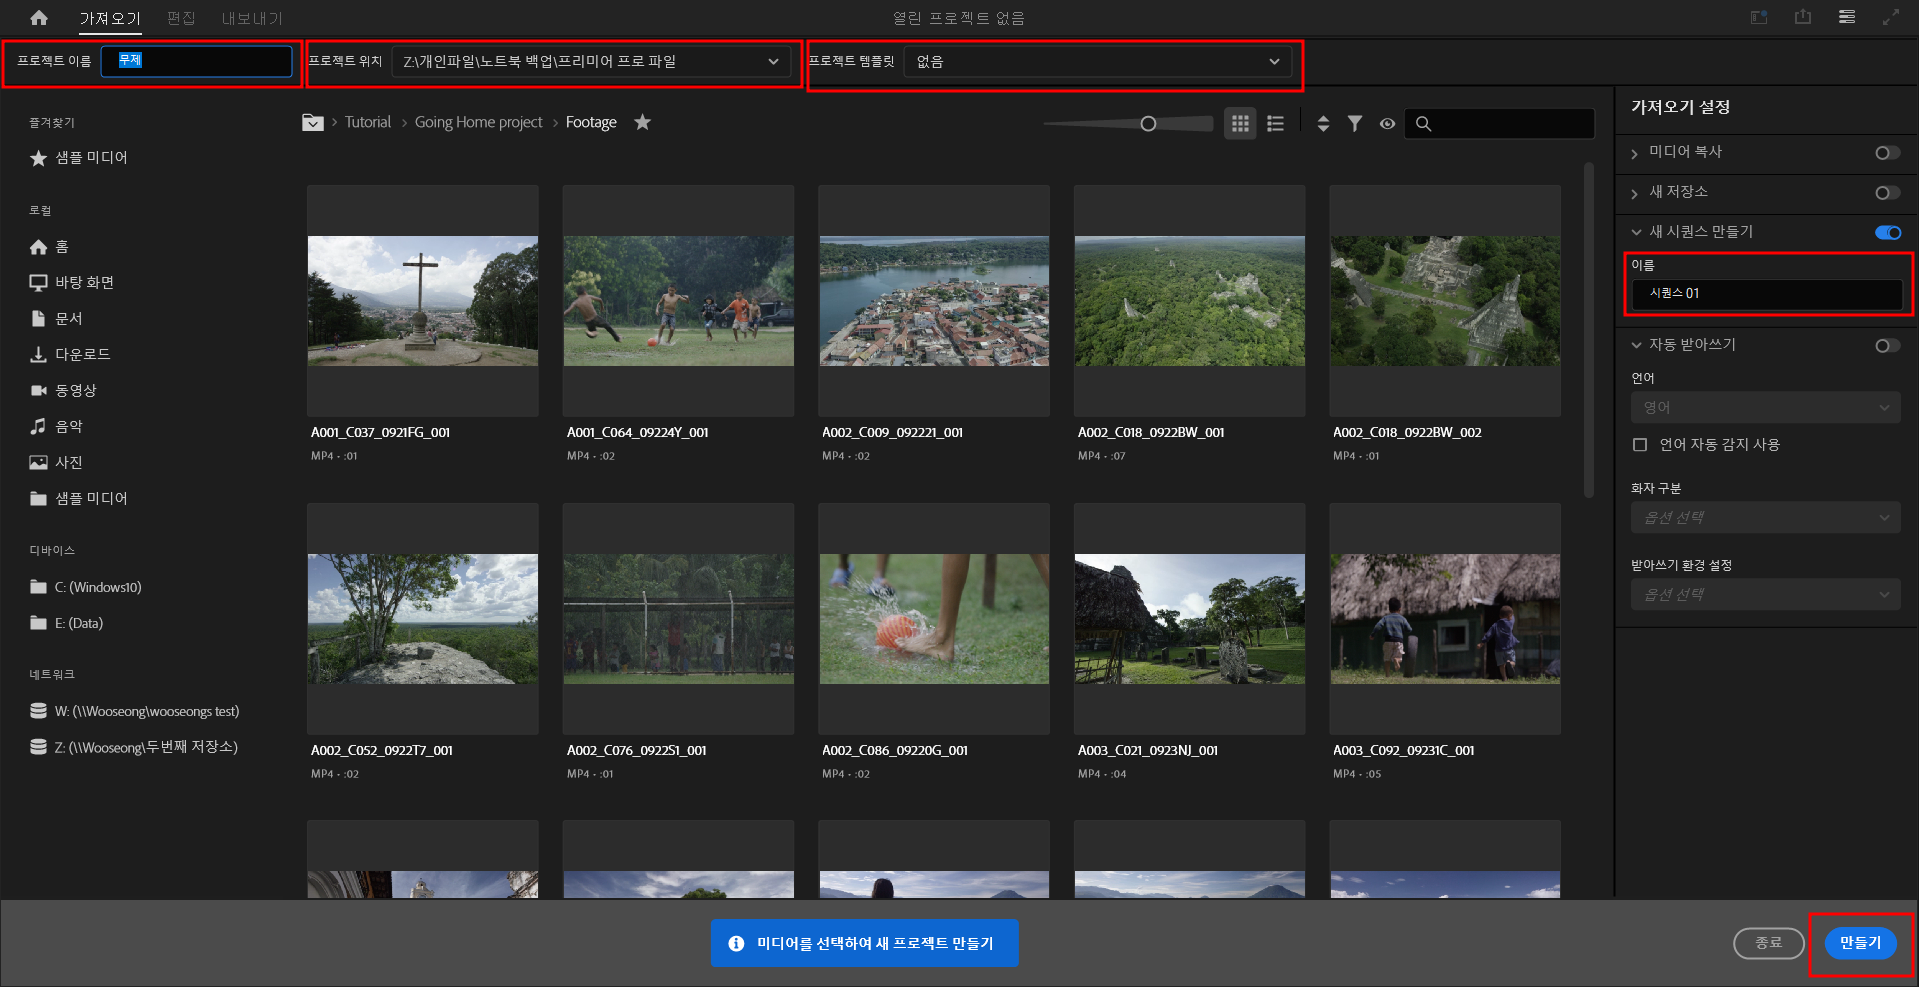Screen dimensions: 1919x987
Task: Collapse the 자동 받아쓰기 section
Action: pos(1636,345)
